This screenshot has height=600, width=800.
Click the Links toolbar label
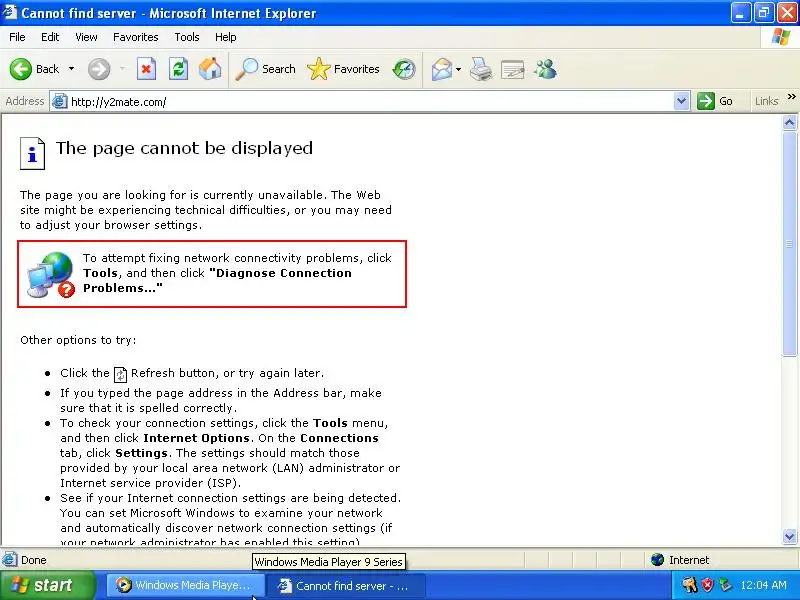pyautogui.click(x=766, y=102)
